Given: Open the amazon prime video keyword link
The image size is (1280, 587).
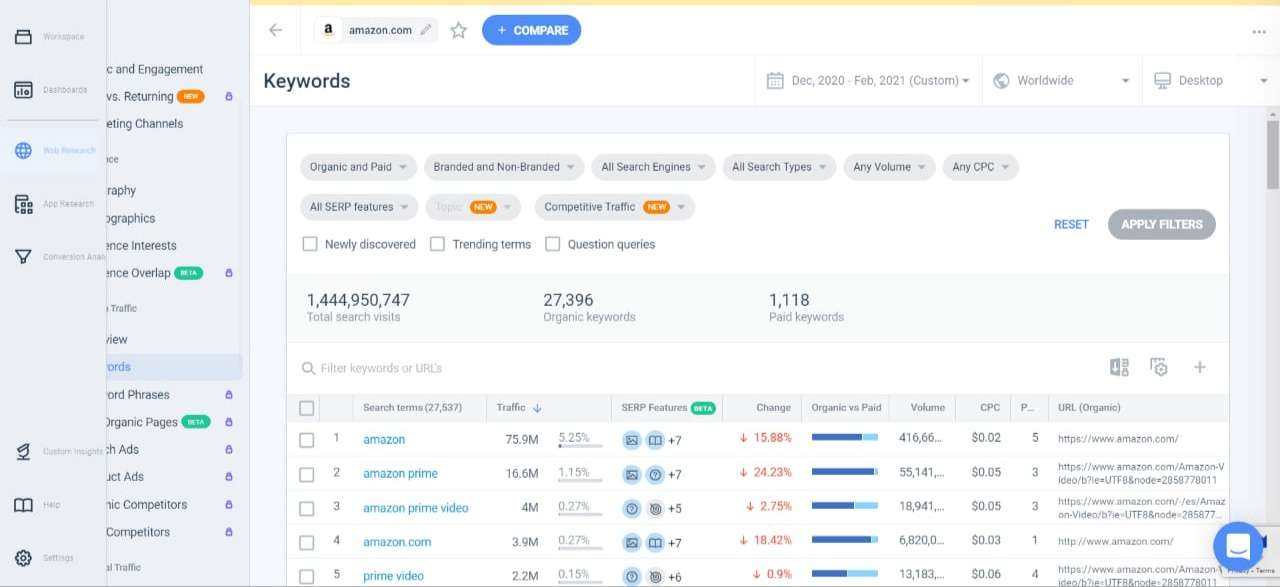Looking at the screenshot, I should tap(415, 508).
